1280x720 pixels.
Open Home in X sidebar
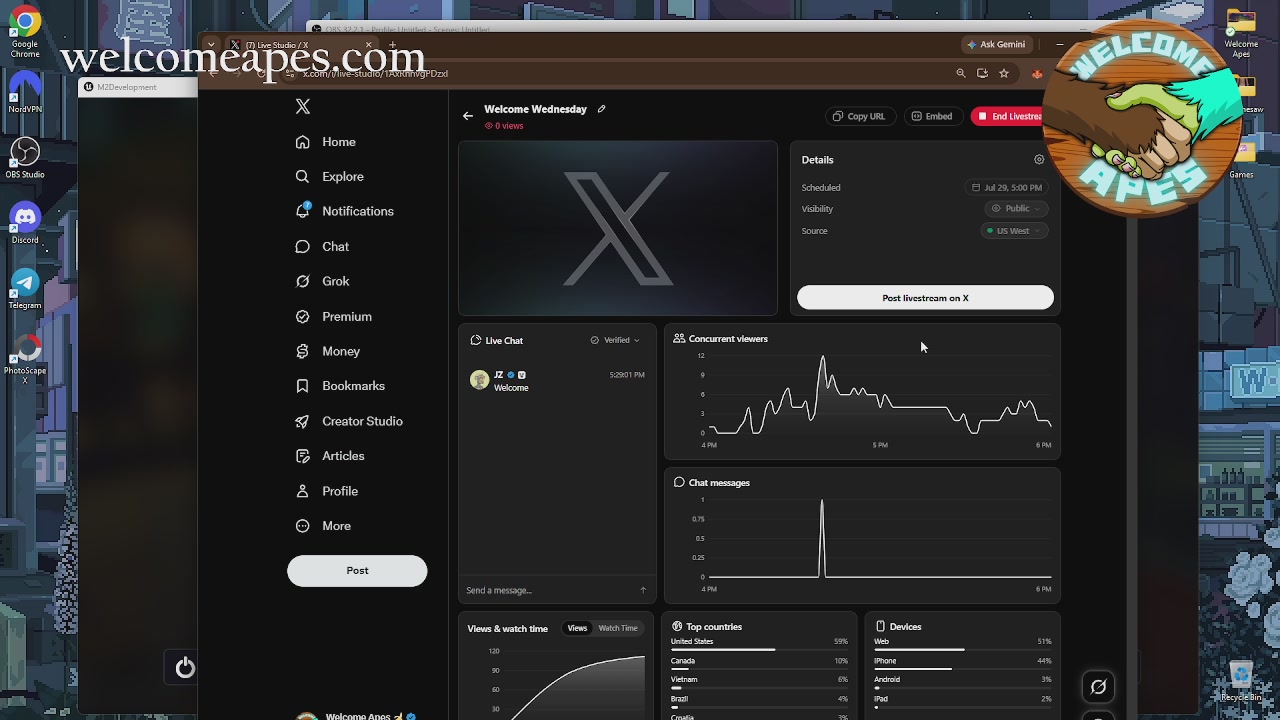326,142
